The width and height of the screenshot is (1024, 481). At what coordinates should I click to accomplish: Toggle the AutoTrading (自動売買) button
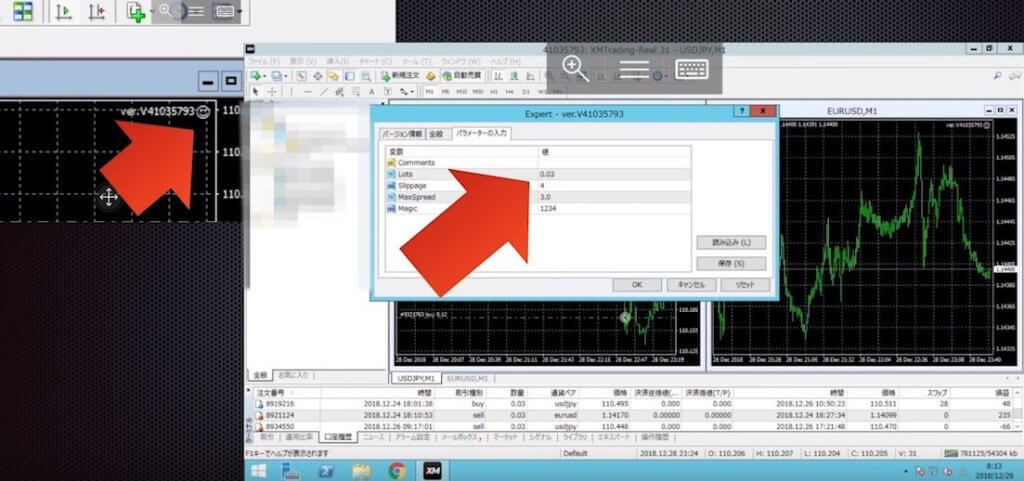click(460, 75)
